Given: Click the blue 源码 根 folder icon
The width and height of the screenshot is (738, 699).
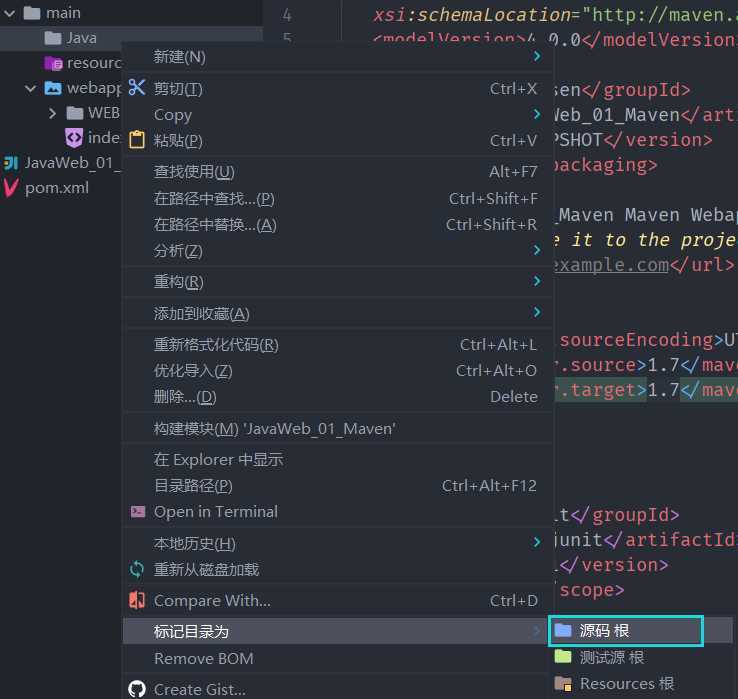Looking at the screenshot, I should point(563,630).
